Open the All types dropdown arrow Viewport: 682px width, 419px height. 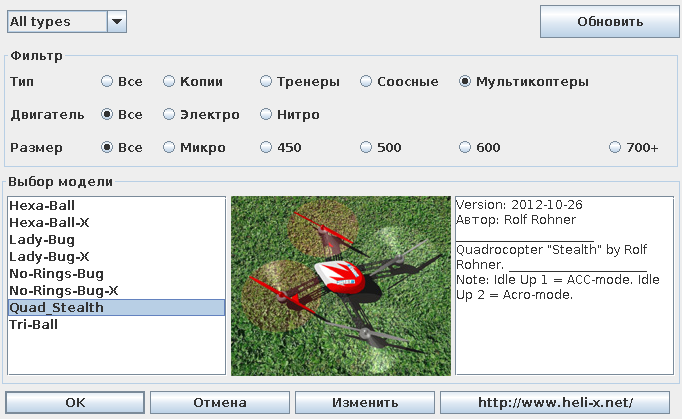117,21
